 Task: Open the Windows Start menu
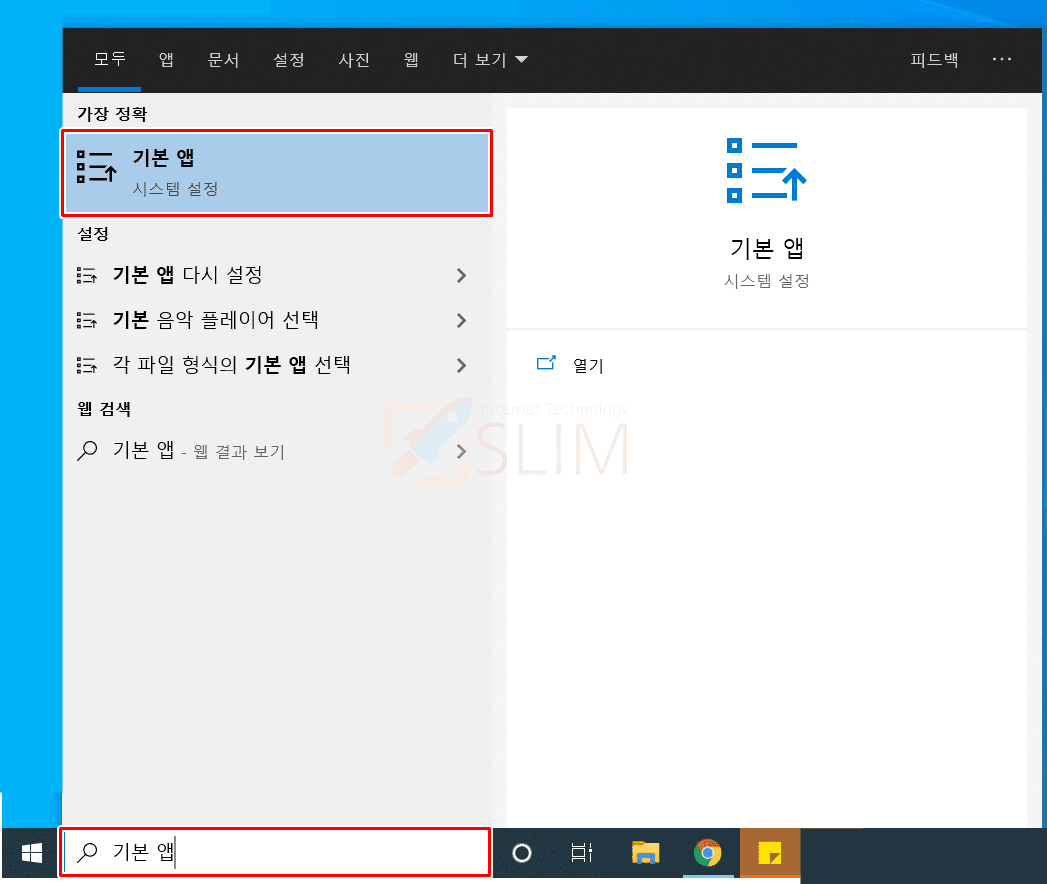coord(31,853)
